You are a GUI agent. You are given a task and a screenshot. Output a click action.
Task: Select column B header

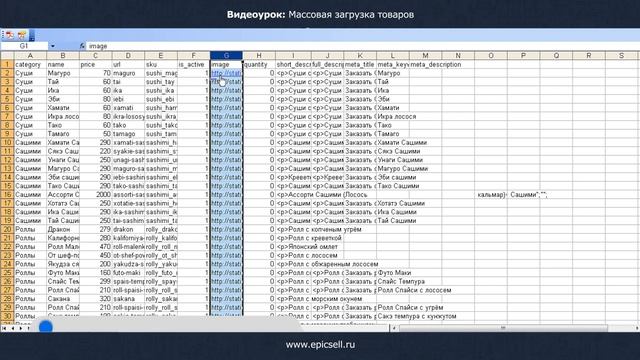click(63, 56)
